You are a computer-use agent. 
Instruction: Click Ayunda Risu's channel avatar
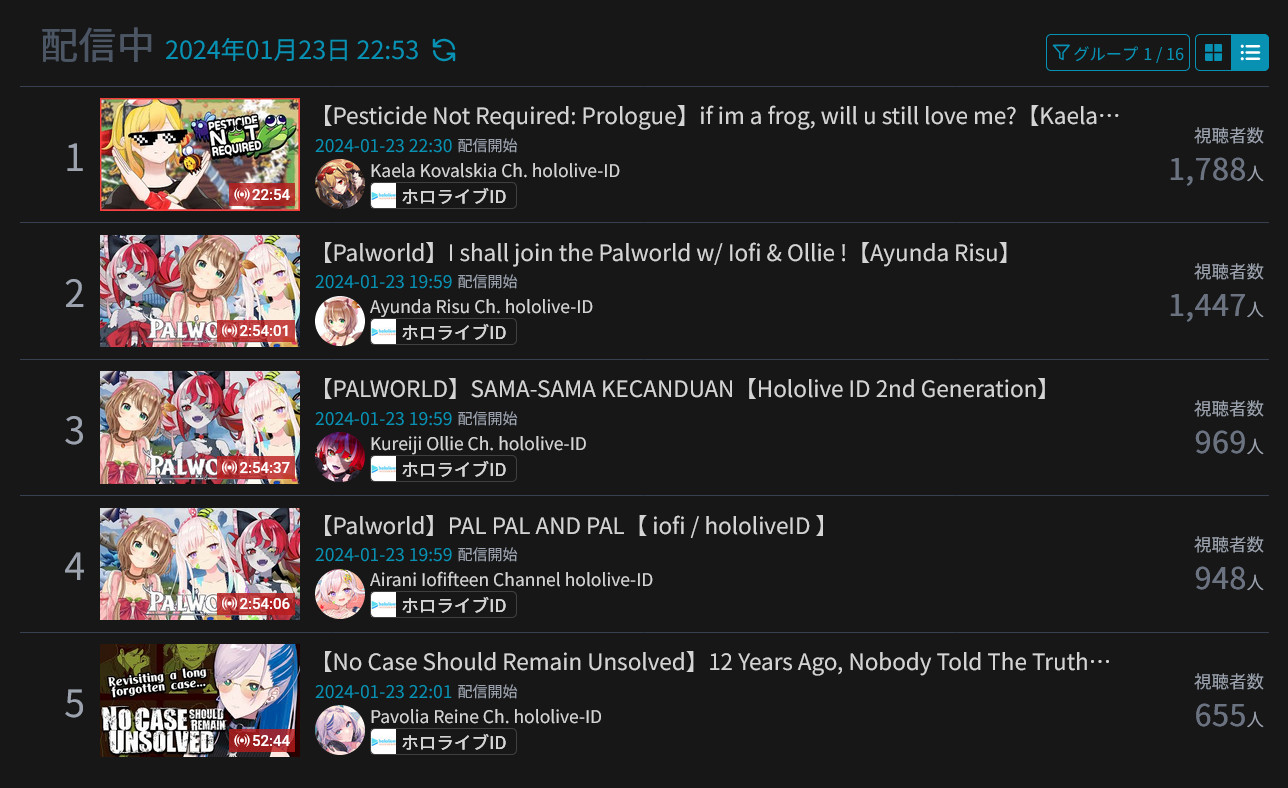340,320
